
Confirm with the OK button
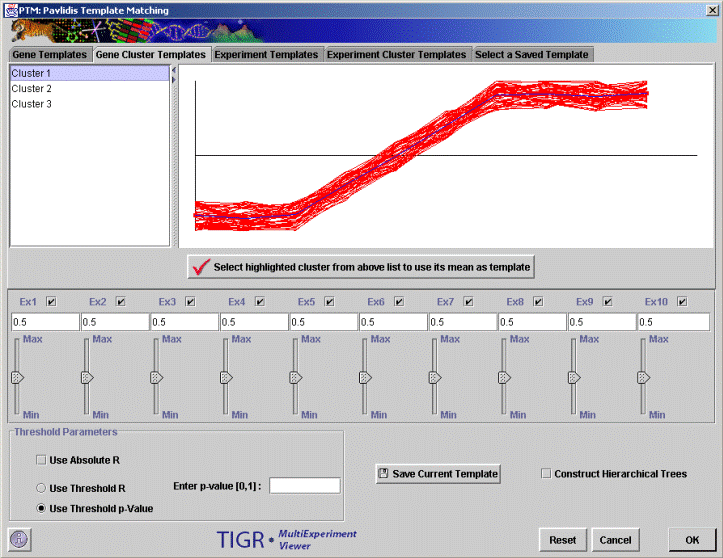(692, 539)
